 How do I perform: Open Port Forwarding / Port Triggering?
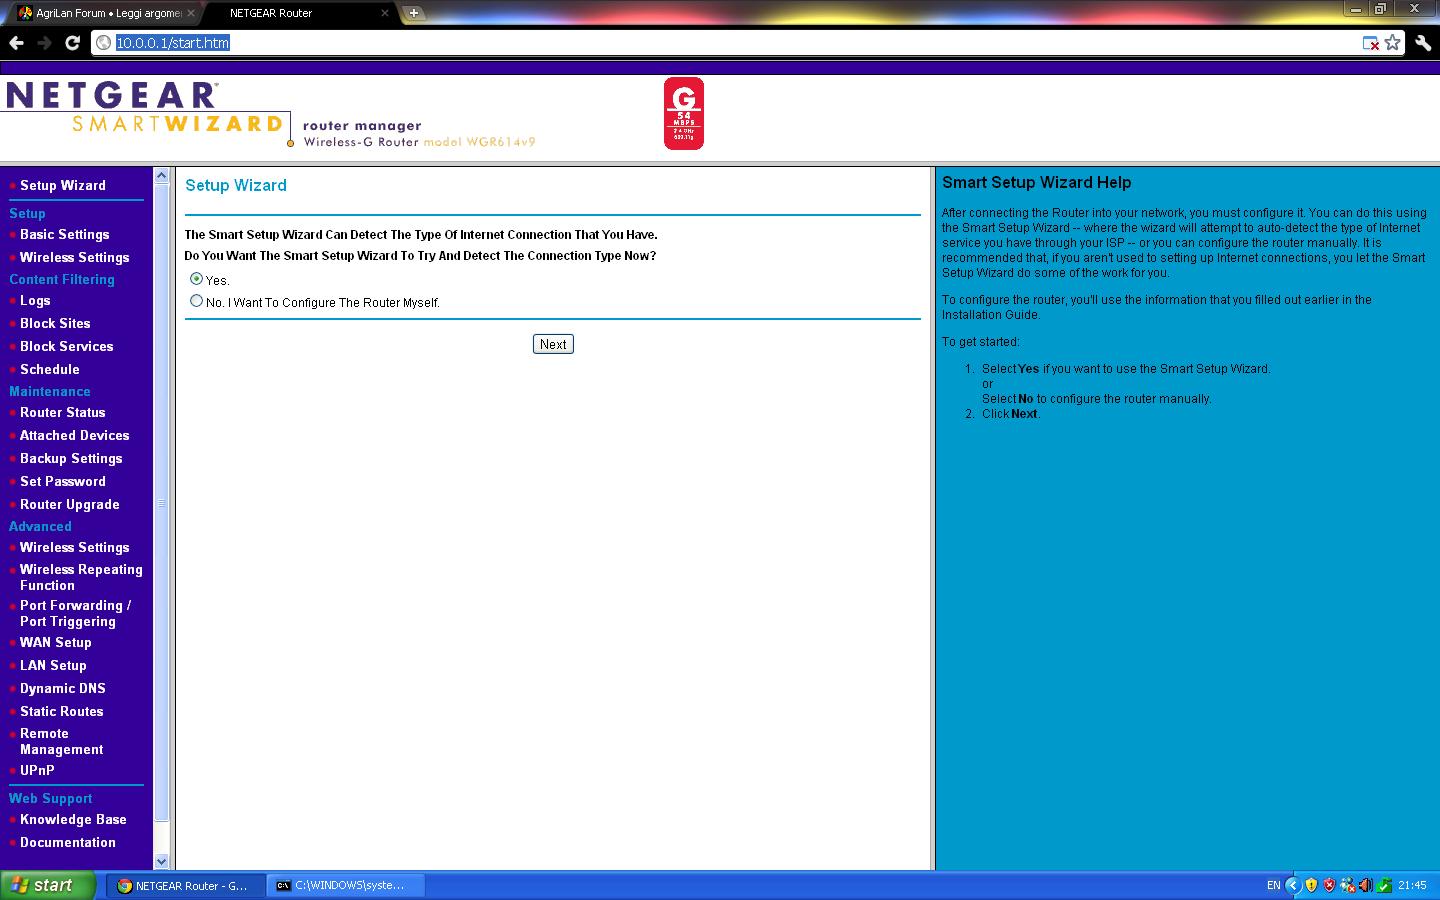tap(75, 613)
